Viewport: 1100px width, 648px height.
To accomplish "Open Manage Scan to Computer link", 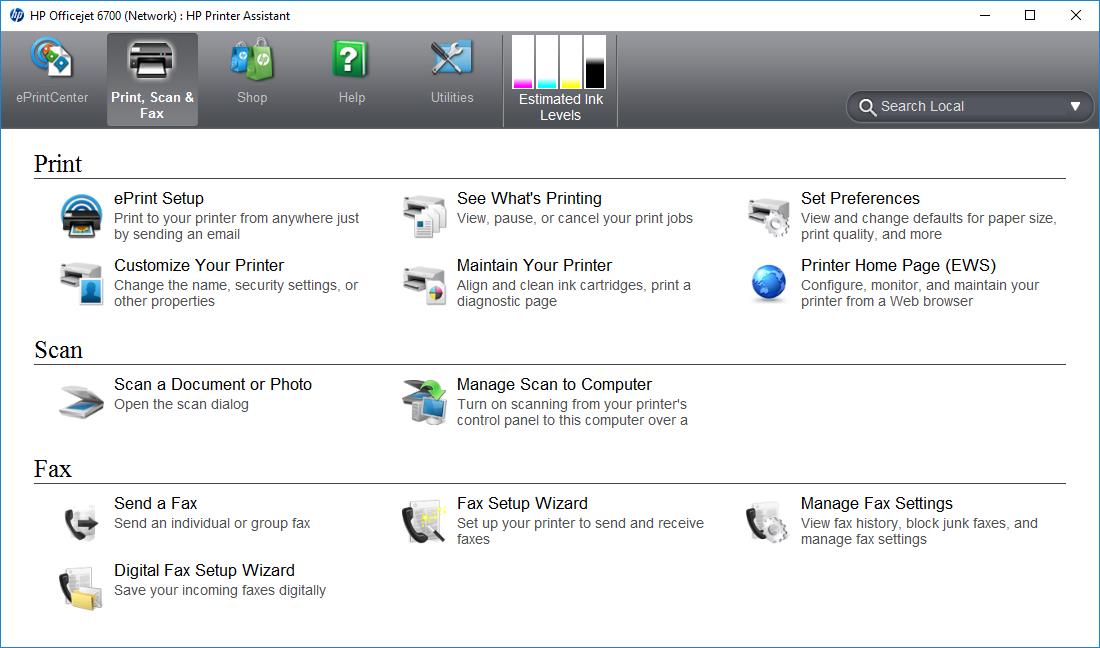I will 554,384.
